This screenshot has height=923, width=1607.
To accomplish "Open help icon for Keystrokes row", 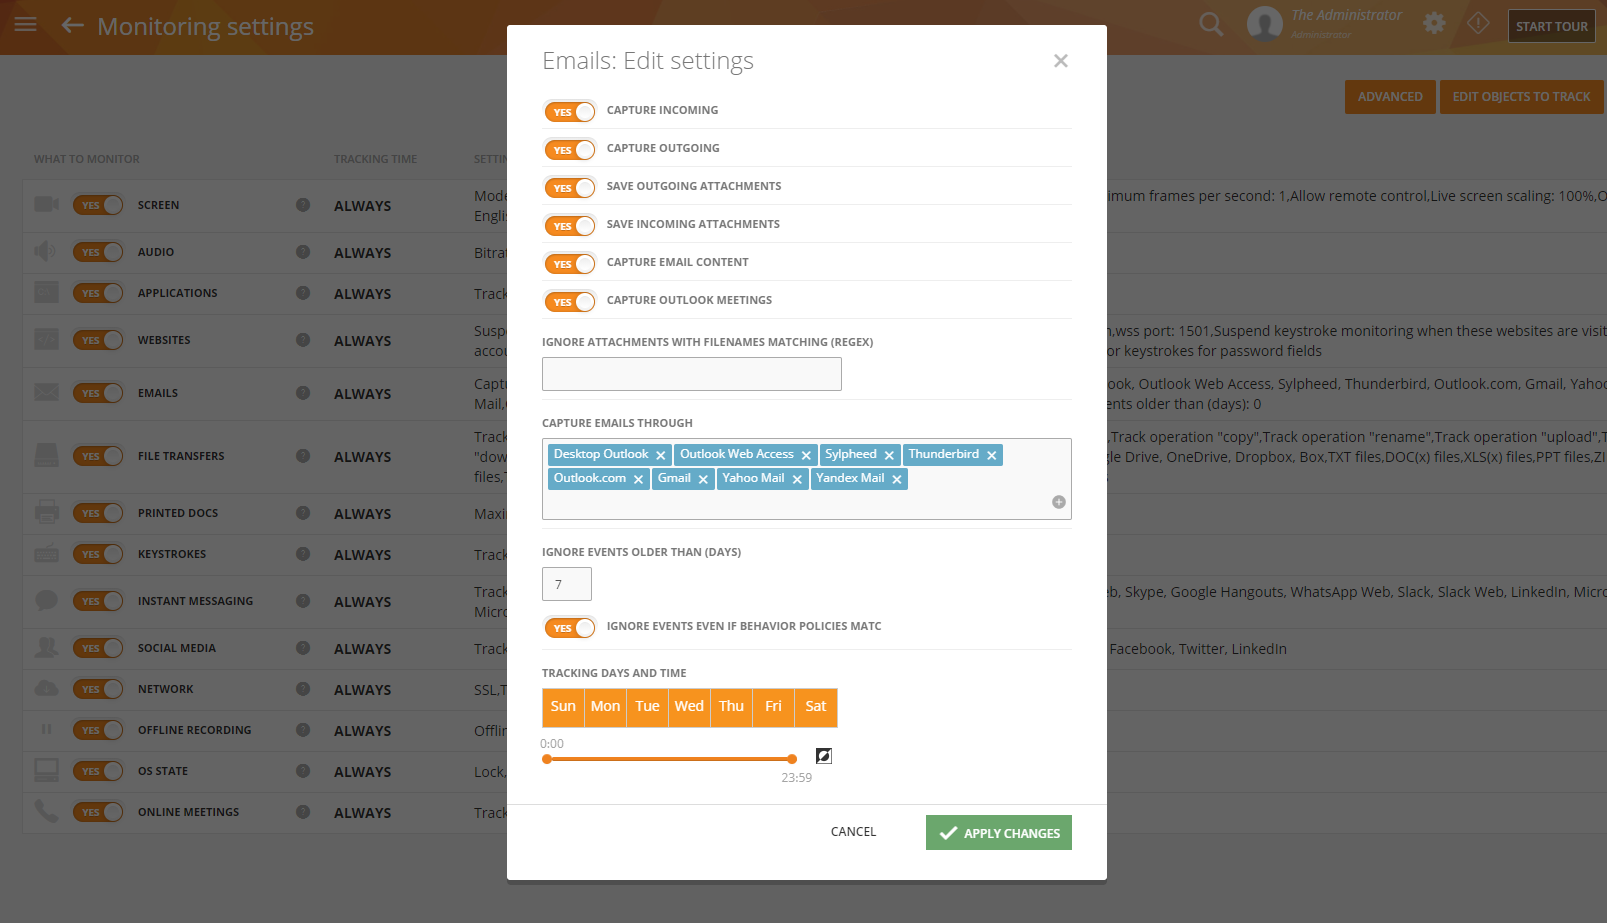I will pos(303,554).
